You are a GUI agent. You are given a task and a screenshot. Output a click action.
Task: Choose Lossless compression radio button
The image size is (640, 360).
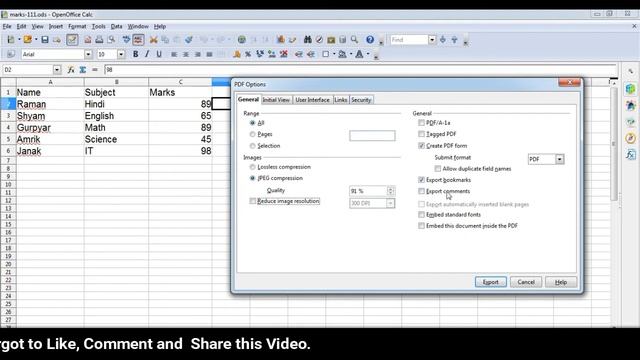click(252, 167)
